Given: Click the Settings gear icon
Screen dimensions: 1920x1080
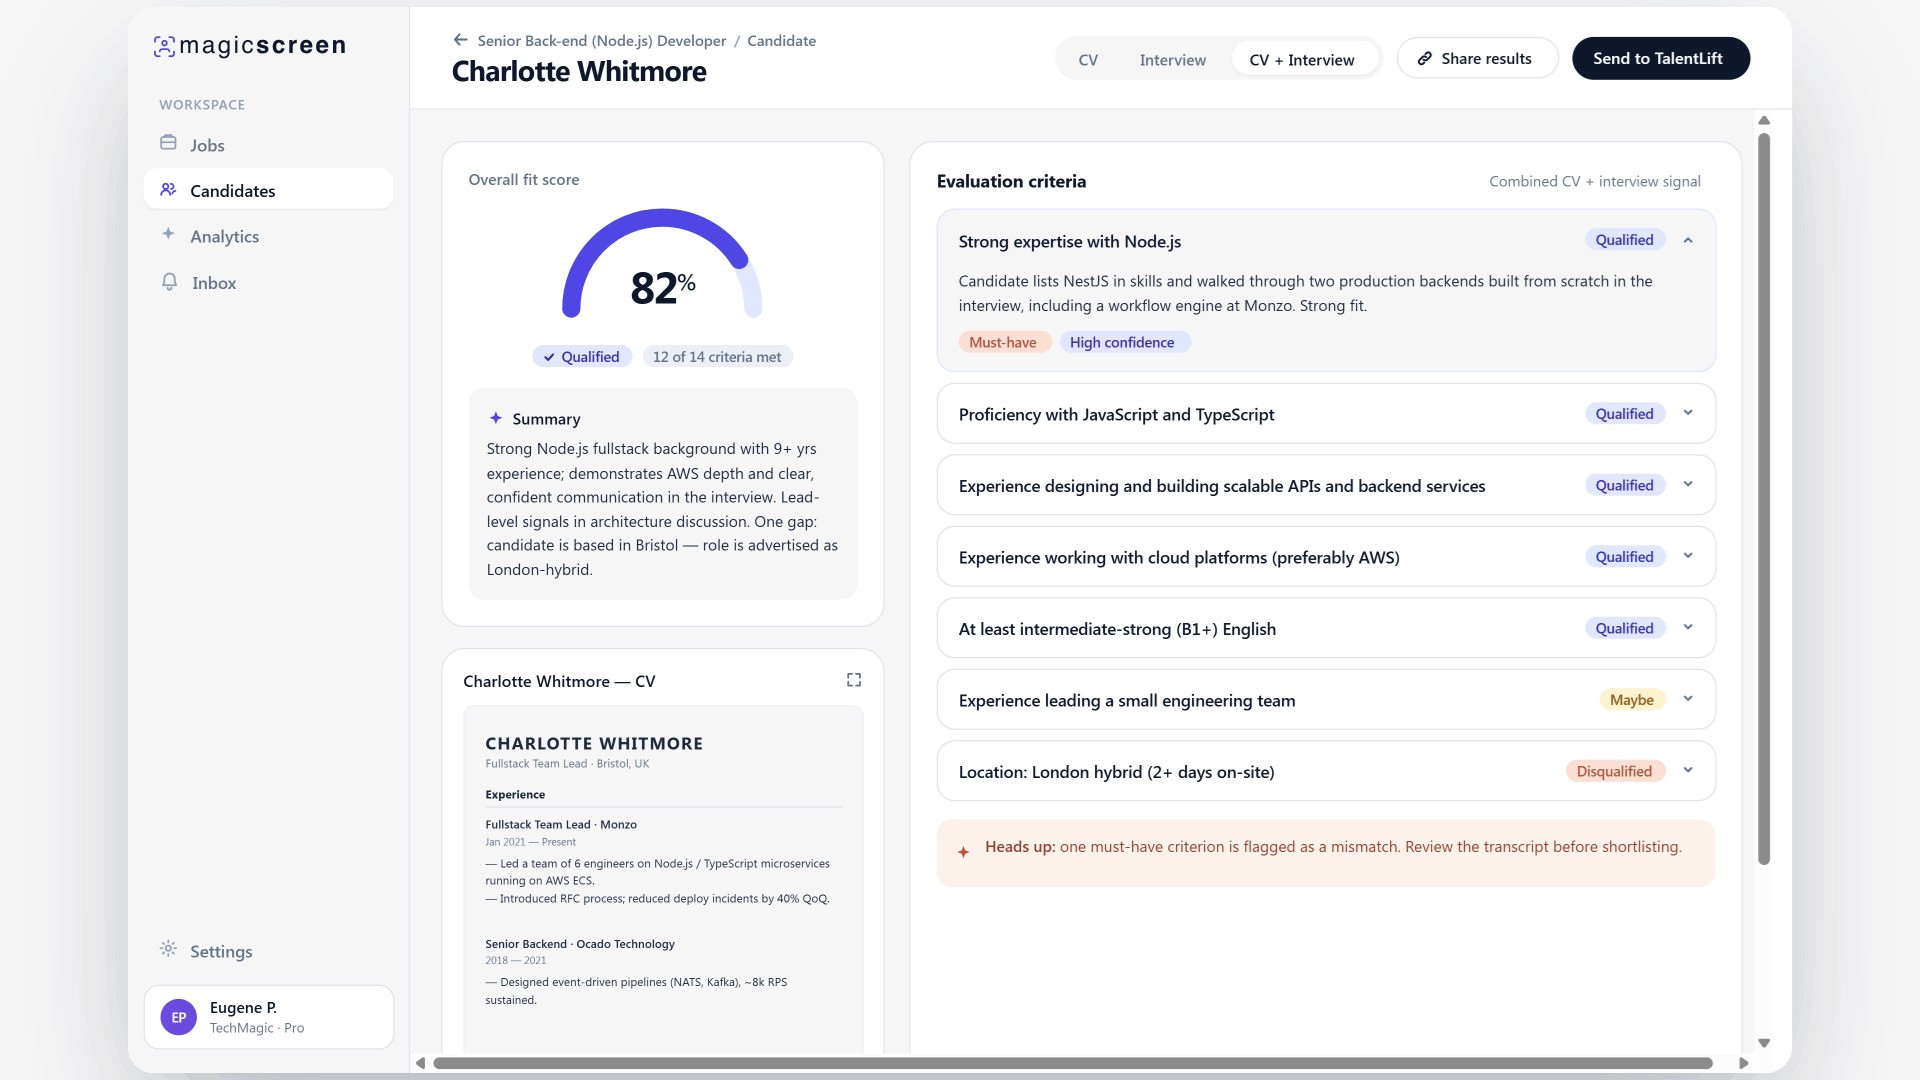Looking at the screenshot, I should (168, 949).
